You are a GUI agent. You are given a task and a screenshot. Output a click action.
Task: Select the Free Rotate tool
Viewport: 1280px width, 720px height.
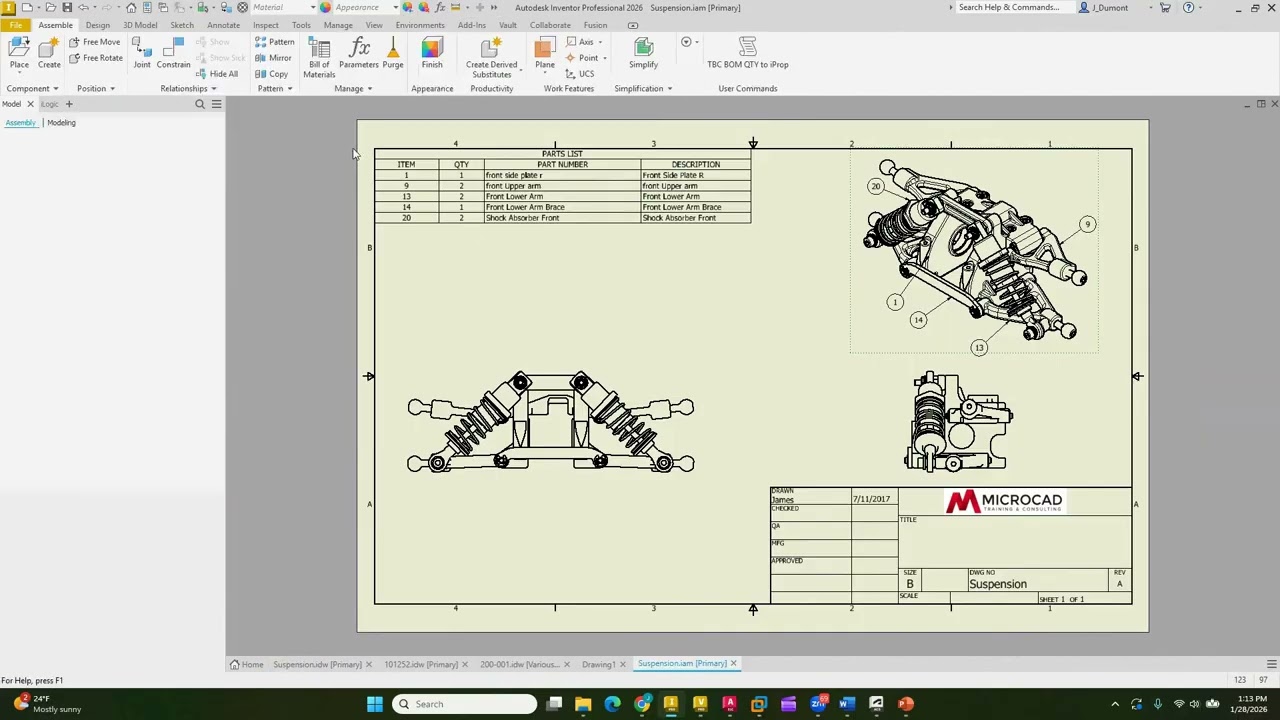click(x=96, y=58)
